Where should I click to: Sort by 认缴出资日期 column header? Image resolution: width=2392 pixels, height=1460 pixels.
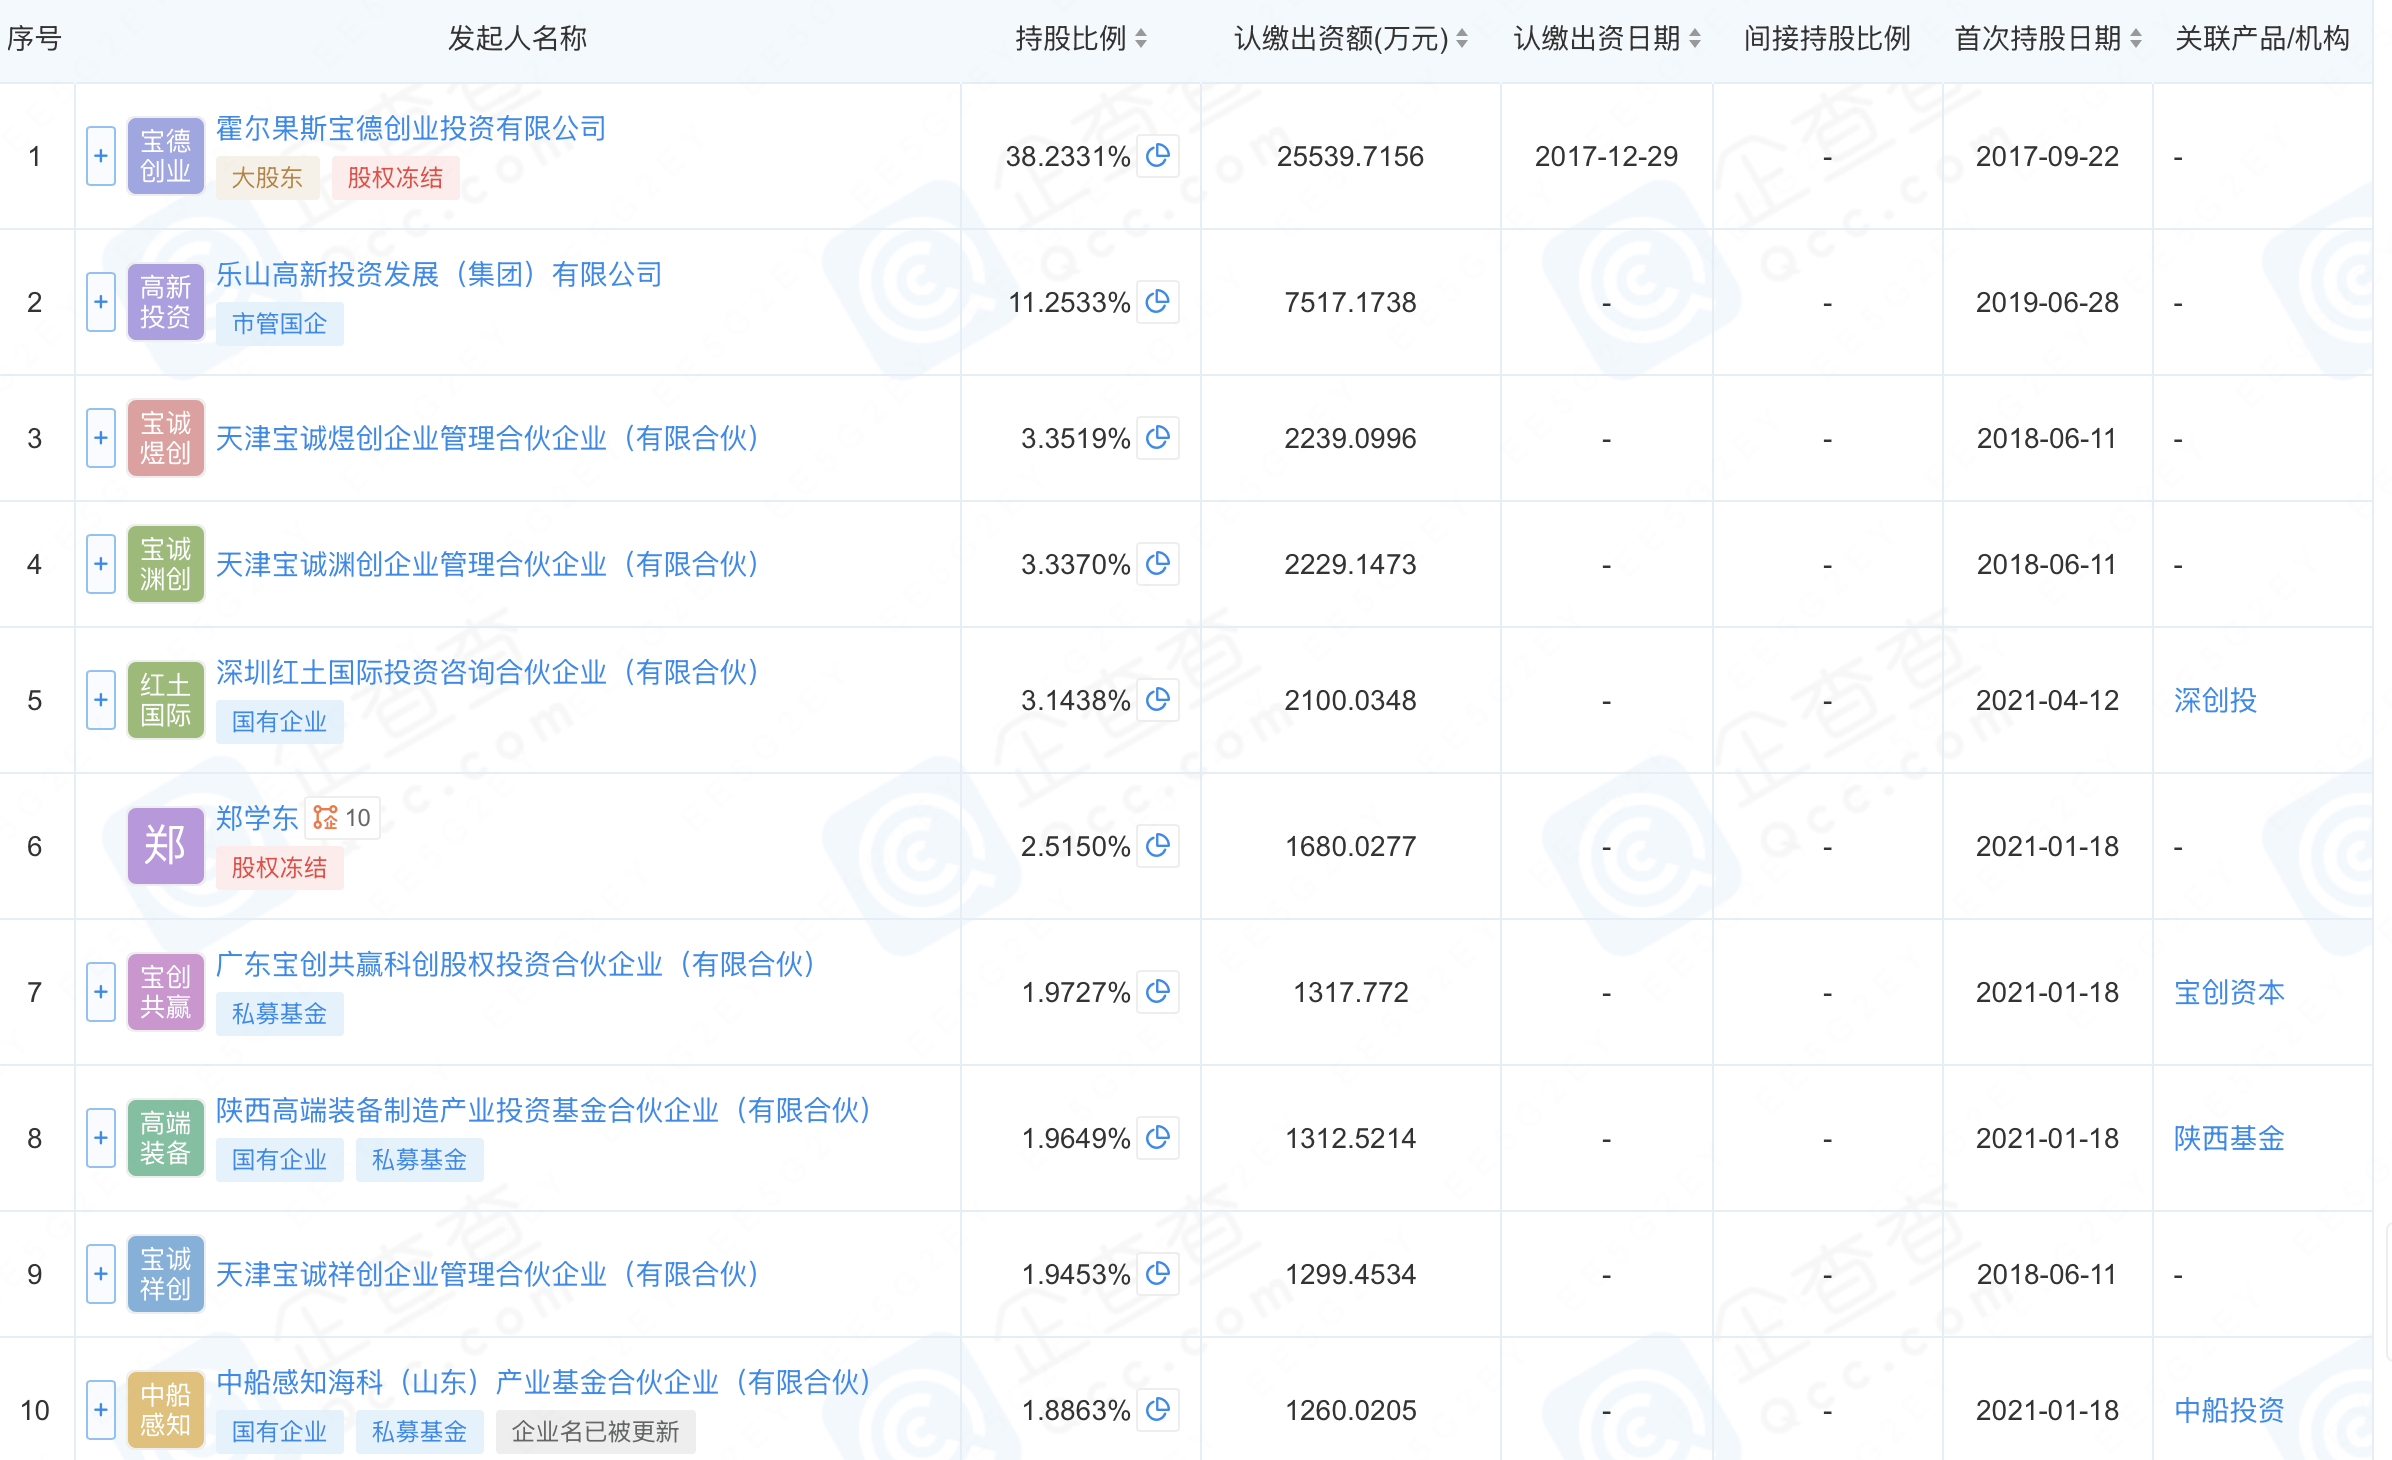click(x=1607, y=39)
